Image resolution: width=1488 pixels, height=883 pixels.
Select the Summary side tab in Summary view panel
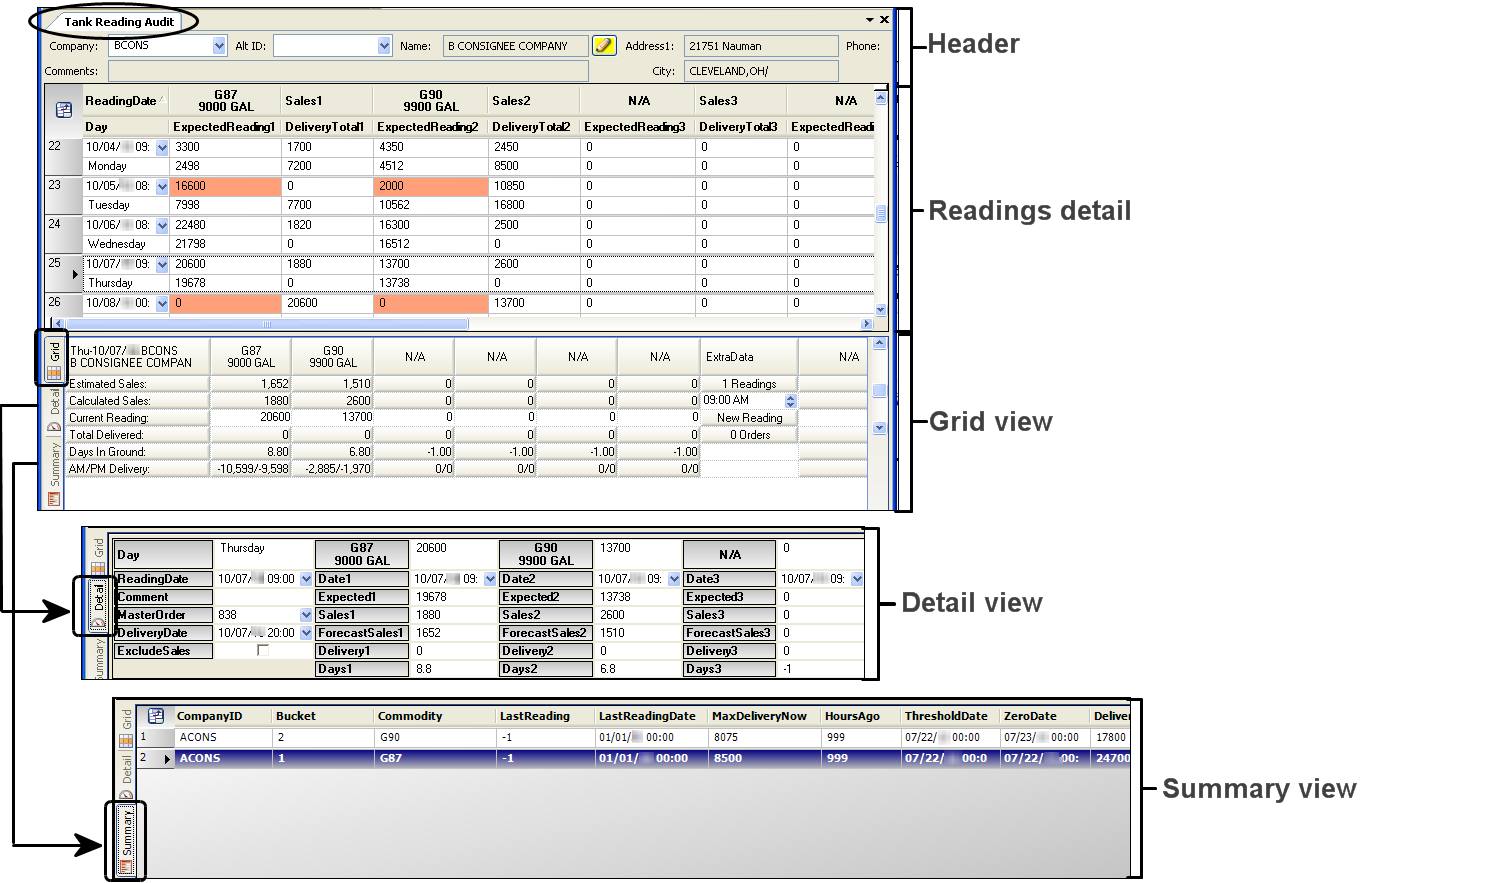pos(126,841)
